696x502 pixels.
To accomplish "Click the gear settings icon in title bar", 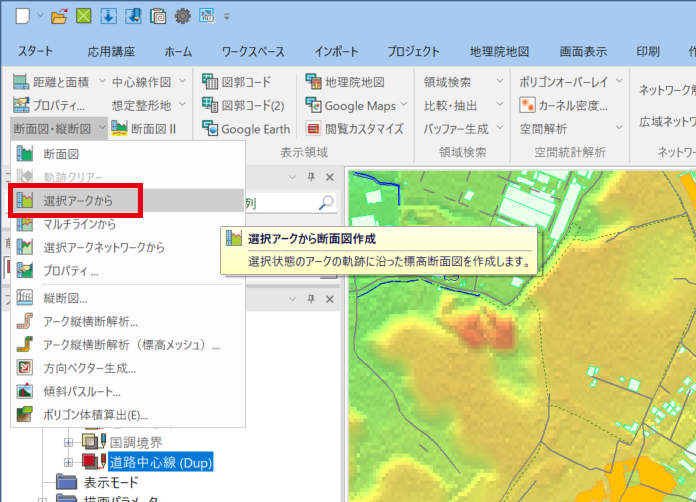I will [182, 15].
